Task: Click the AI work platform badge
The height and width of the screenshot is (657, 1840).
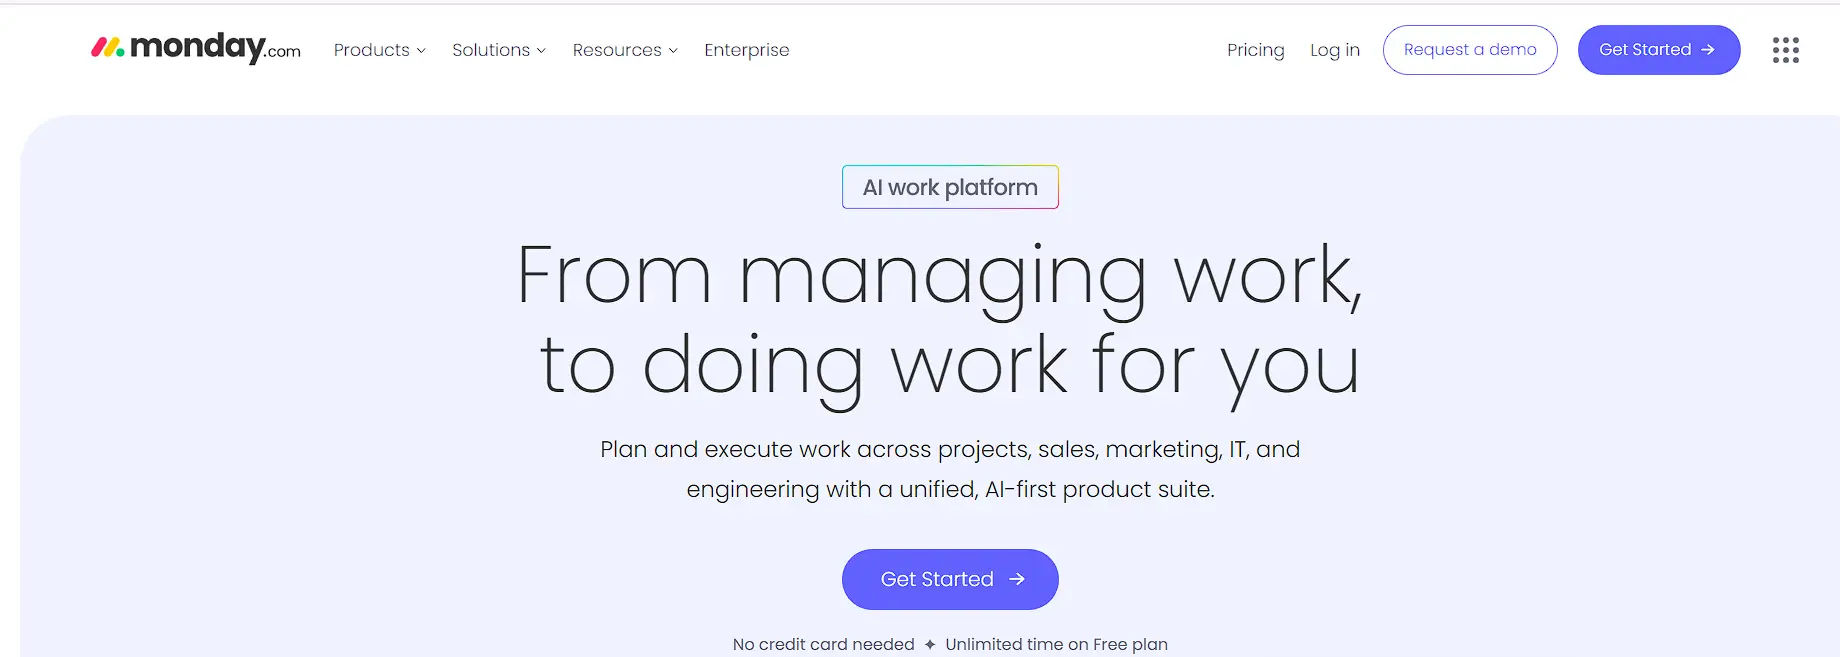Action: pyautogui.click(x=950, y=187)
